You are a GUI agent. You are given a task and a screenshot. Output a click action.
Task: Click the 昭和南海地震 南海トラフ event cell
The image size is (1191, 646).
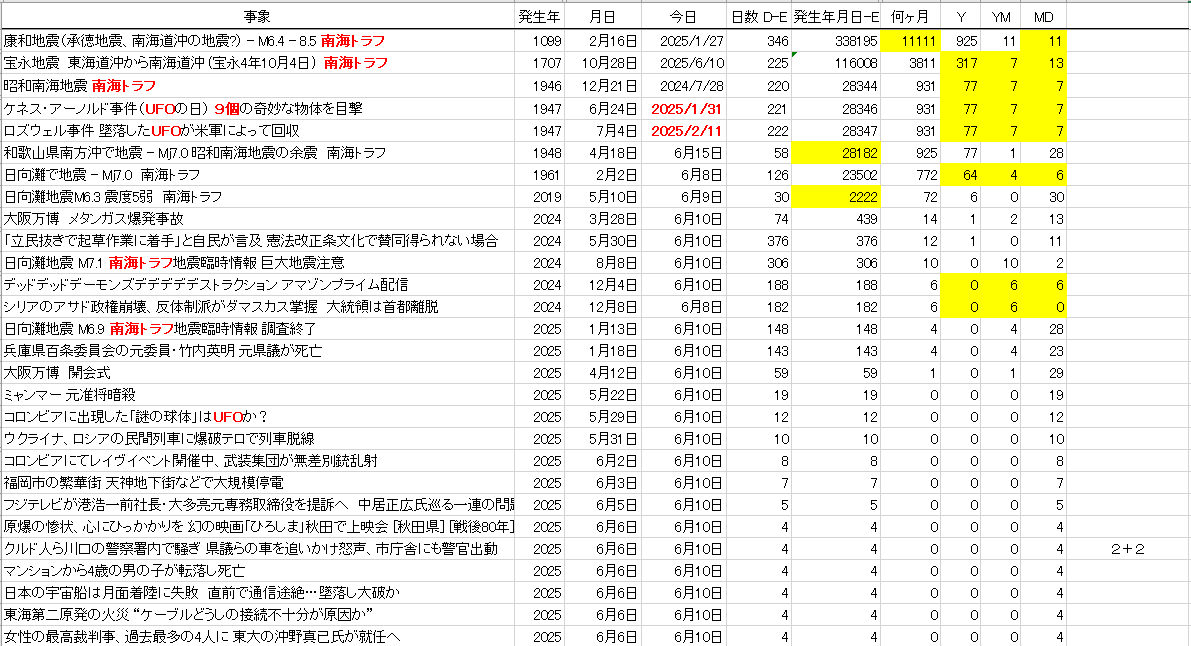pos(257,86)
